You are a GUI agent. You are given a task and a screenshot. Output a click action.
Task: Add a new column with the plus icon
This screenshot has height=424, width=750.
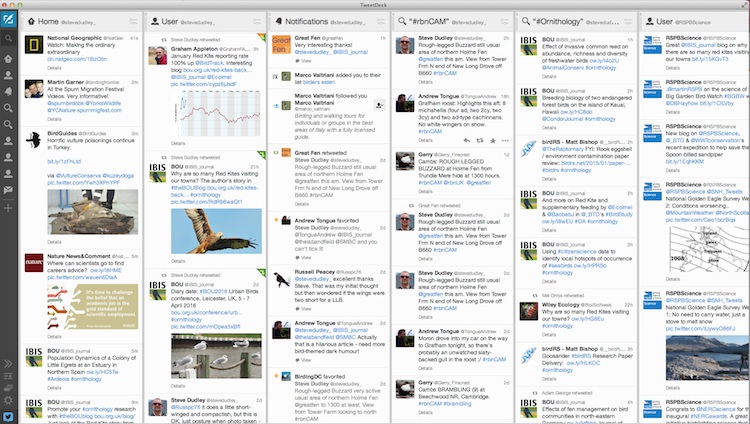pyautogui.click(x=8, y=208)
